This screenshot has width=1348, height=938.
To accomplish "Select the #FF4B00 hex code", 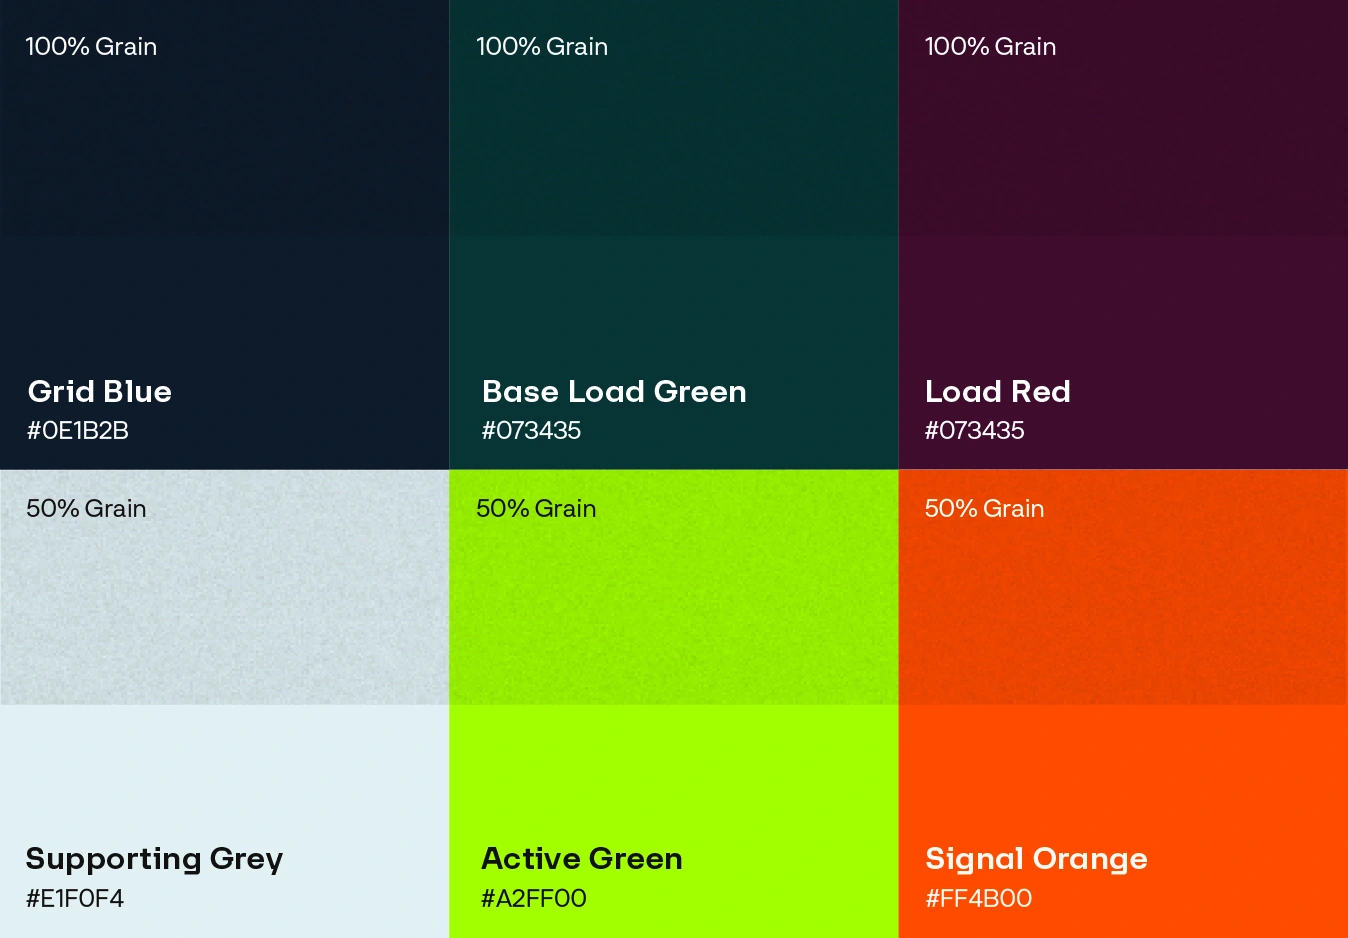I will point(978,899).
